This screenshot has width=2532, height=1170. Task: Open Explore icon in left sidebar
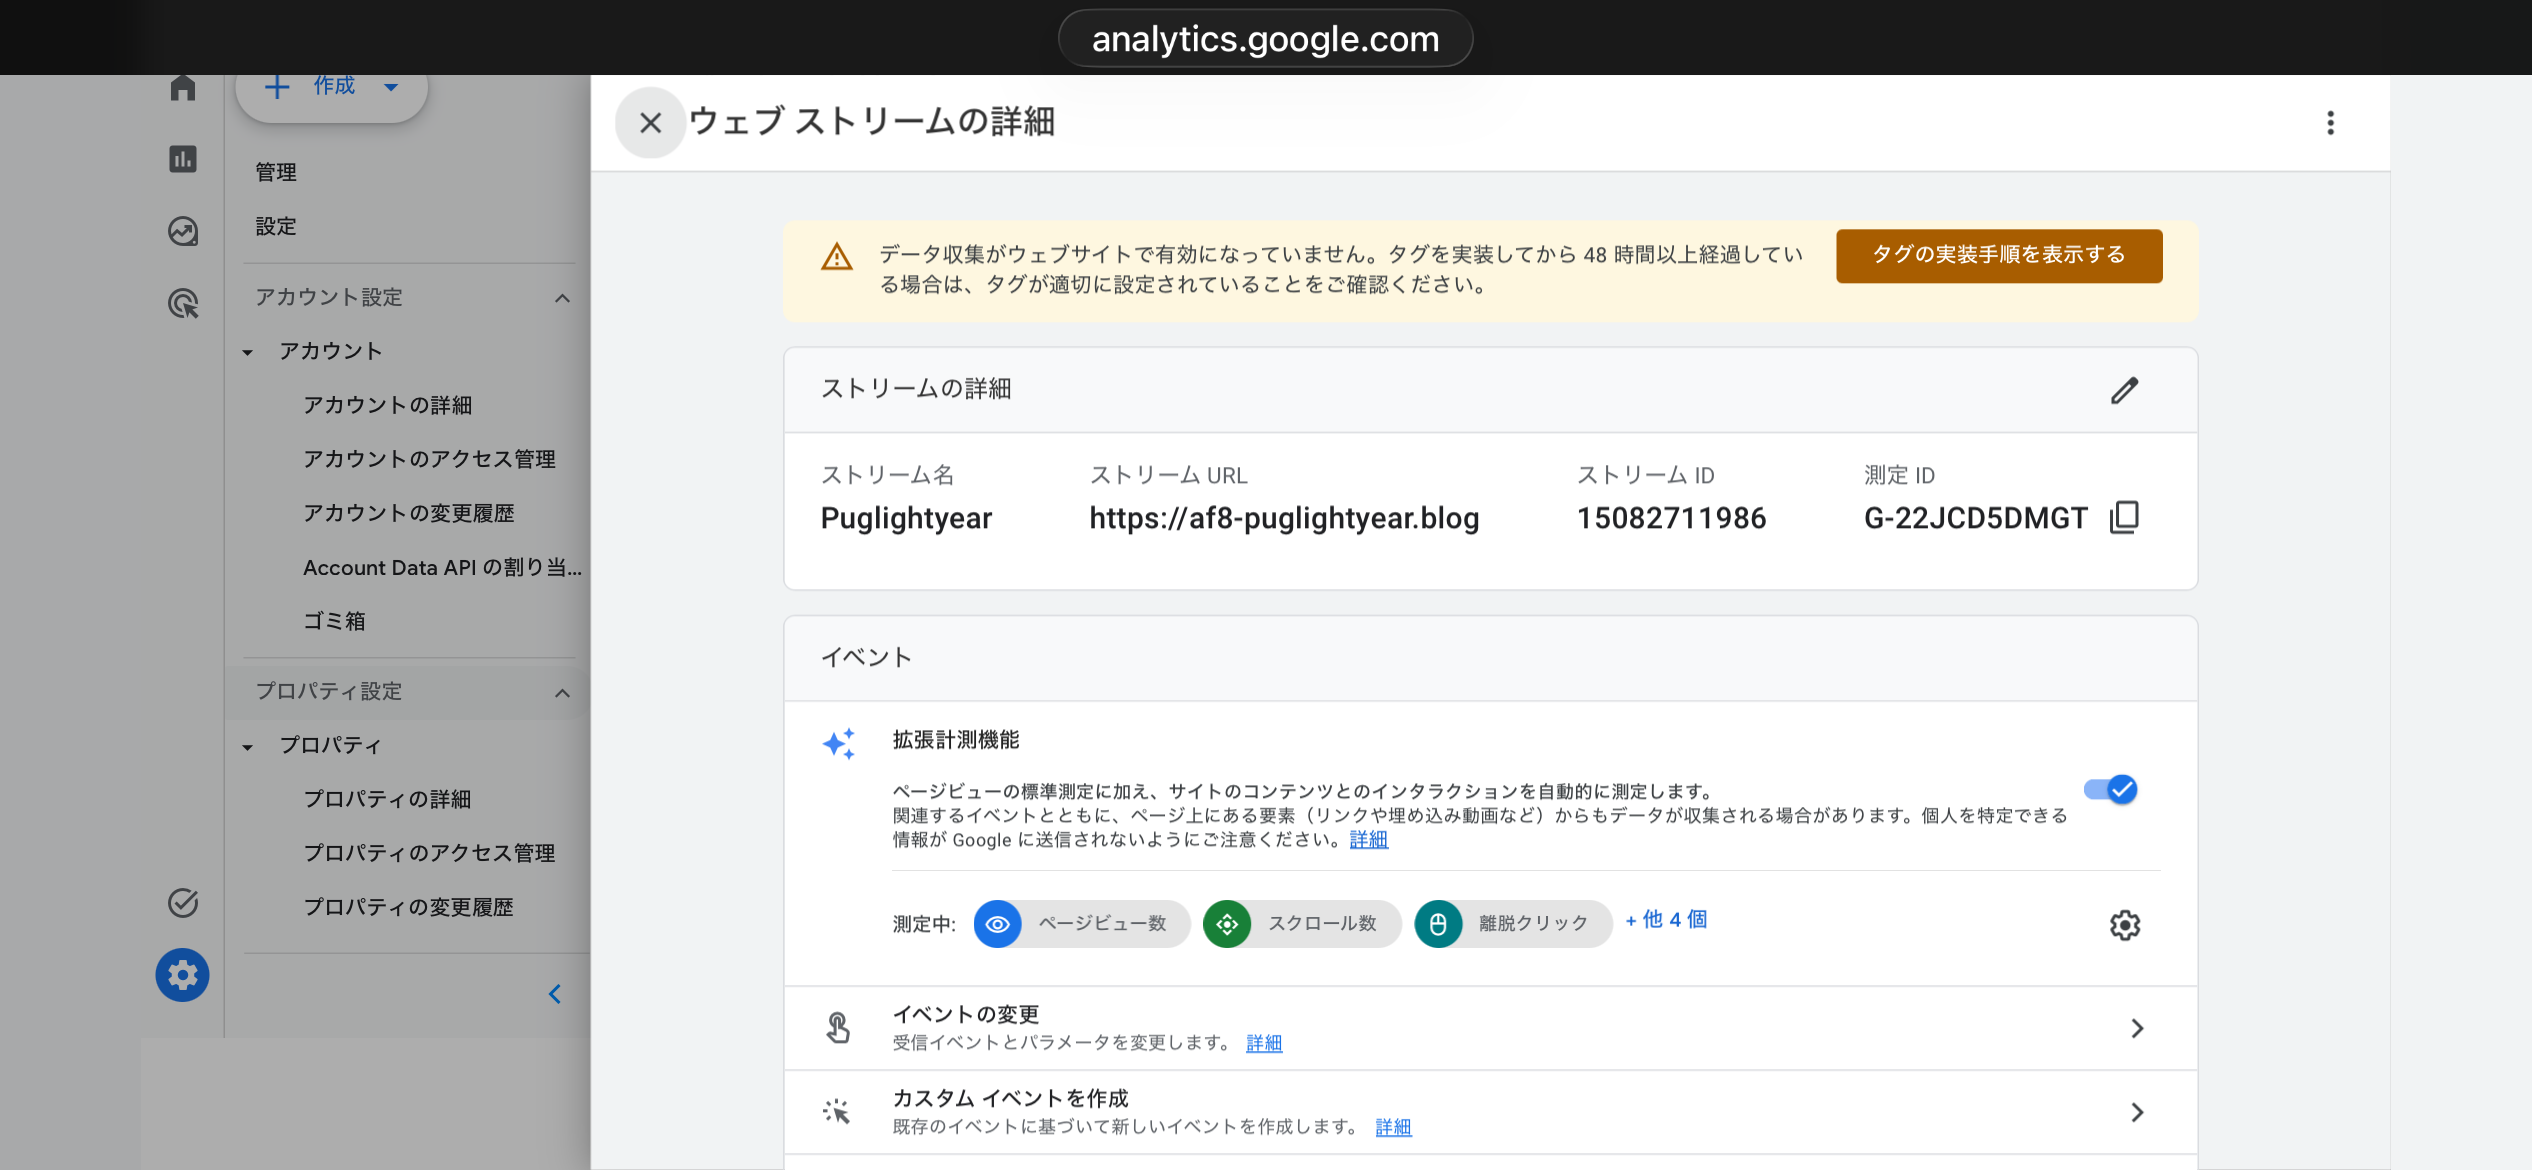point(182,231)
